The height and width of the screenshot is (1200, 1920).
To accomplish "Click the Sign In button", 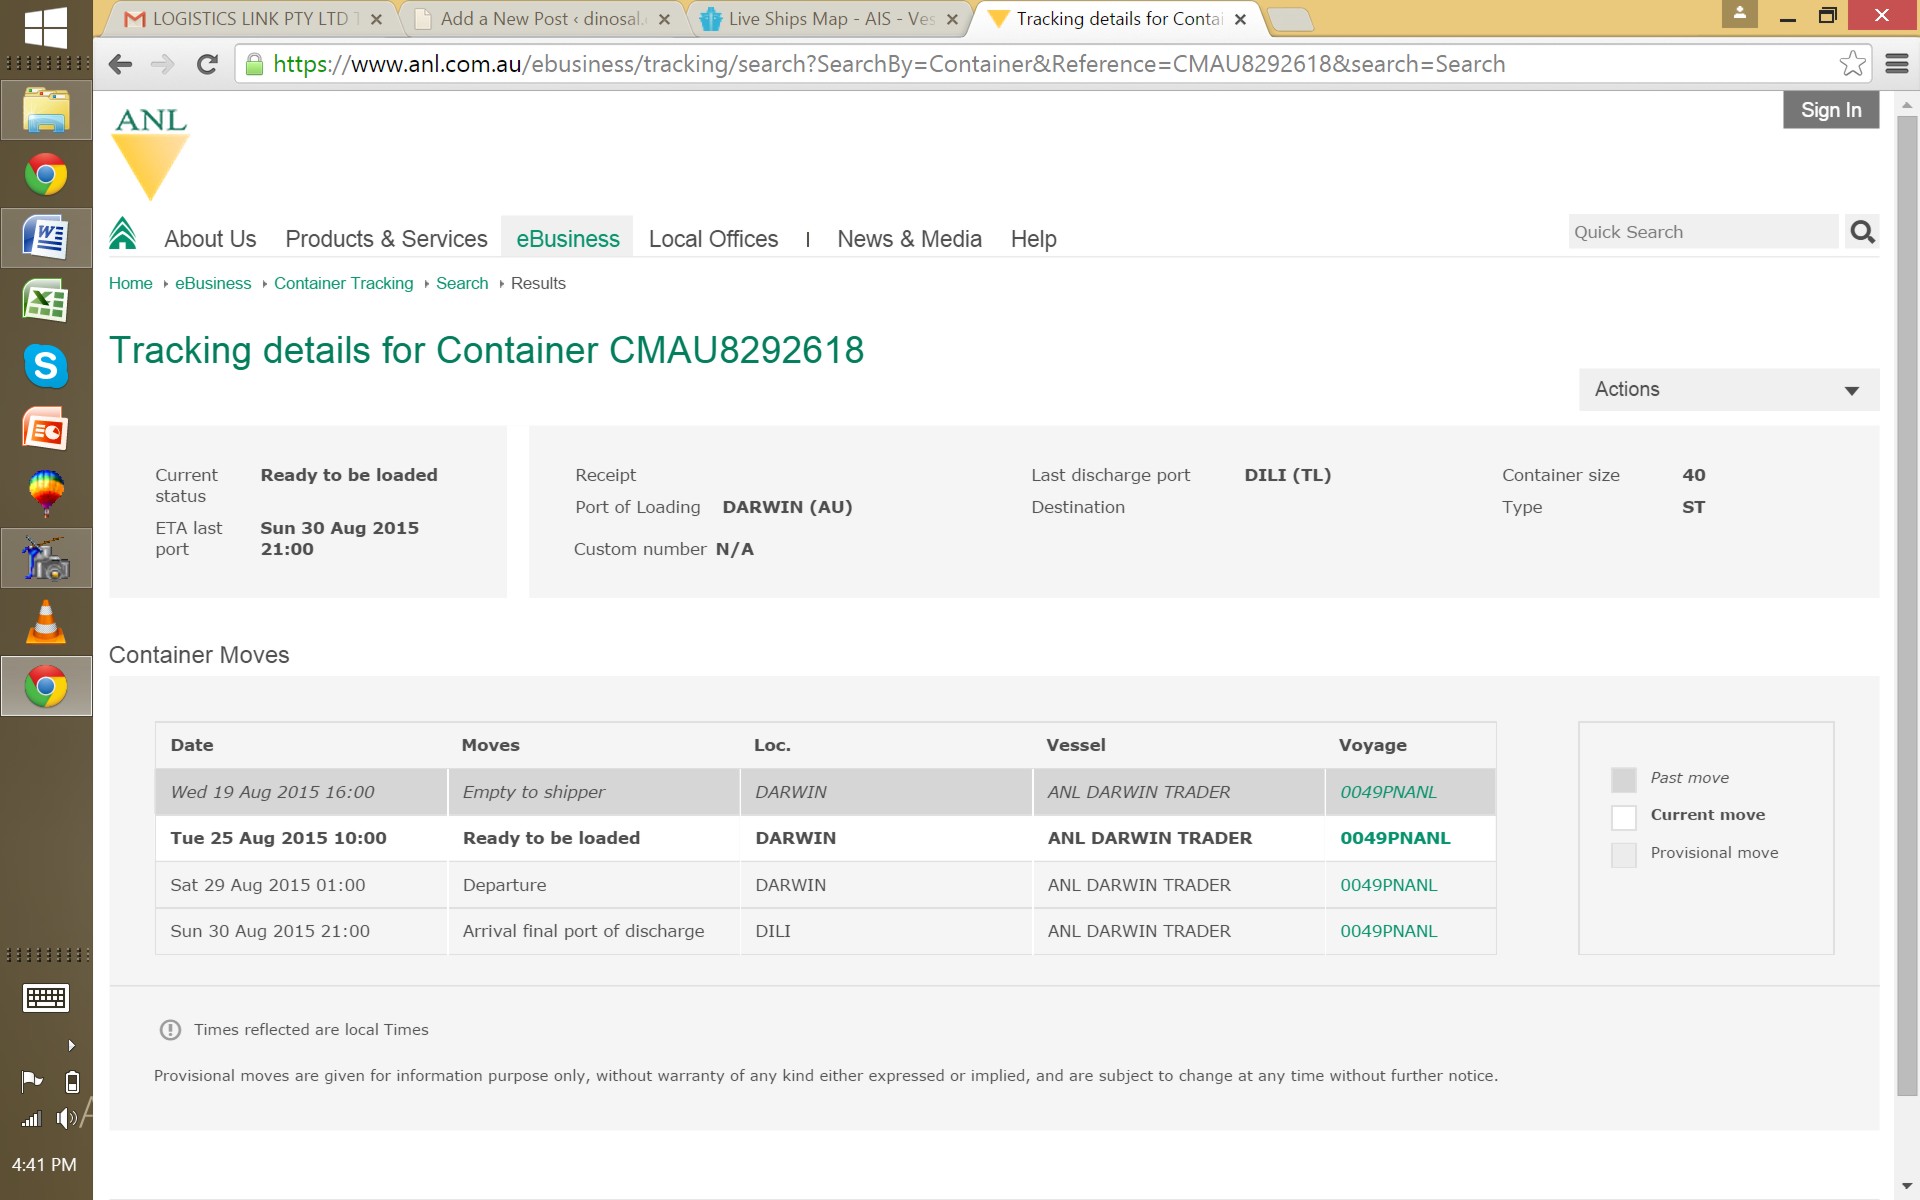I will click(1831, 110).
